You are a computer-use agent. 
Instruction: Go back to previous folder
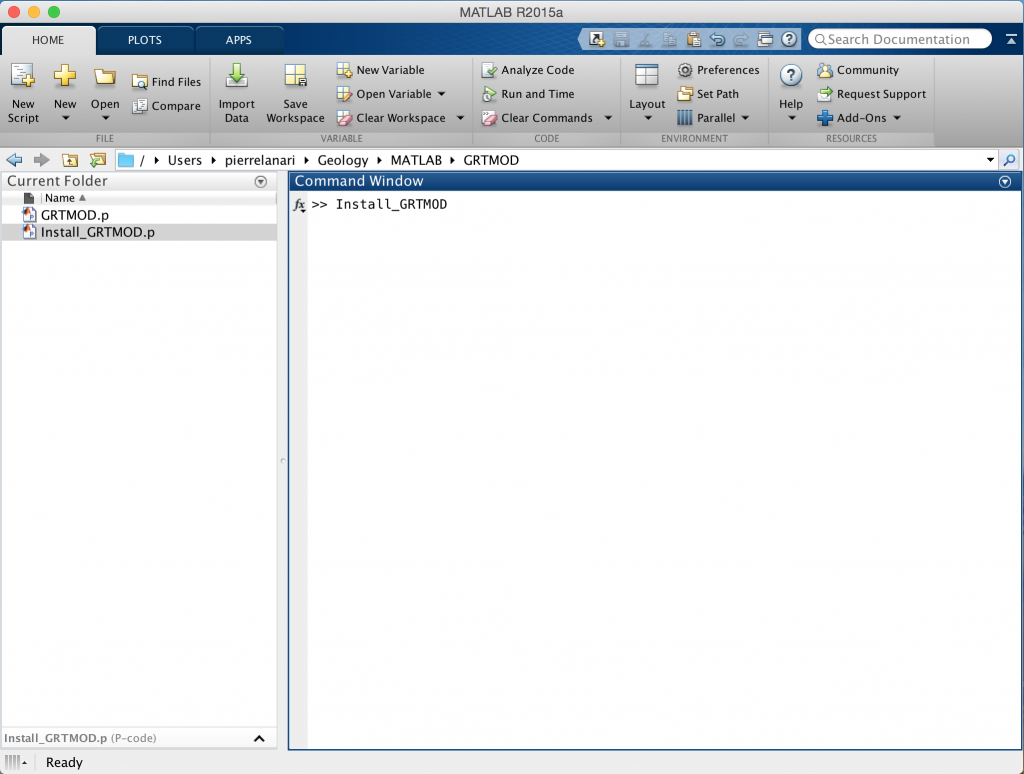(14, 160)
